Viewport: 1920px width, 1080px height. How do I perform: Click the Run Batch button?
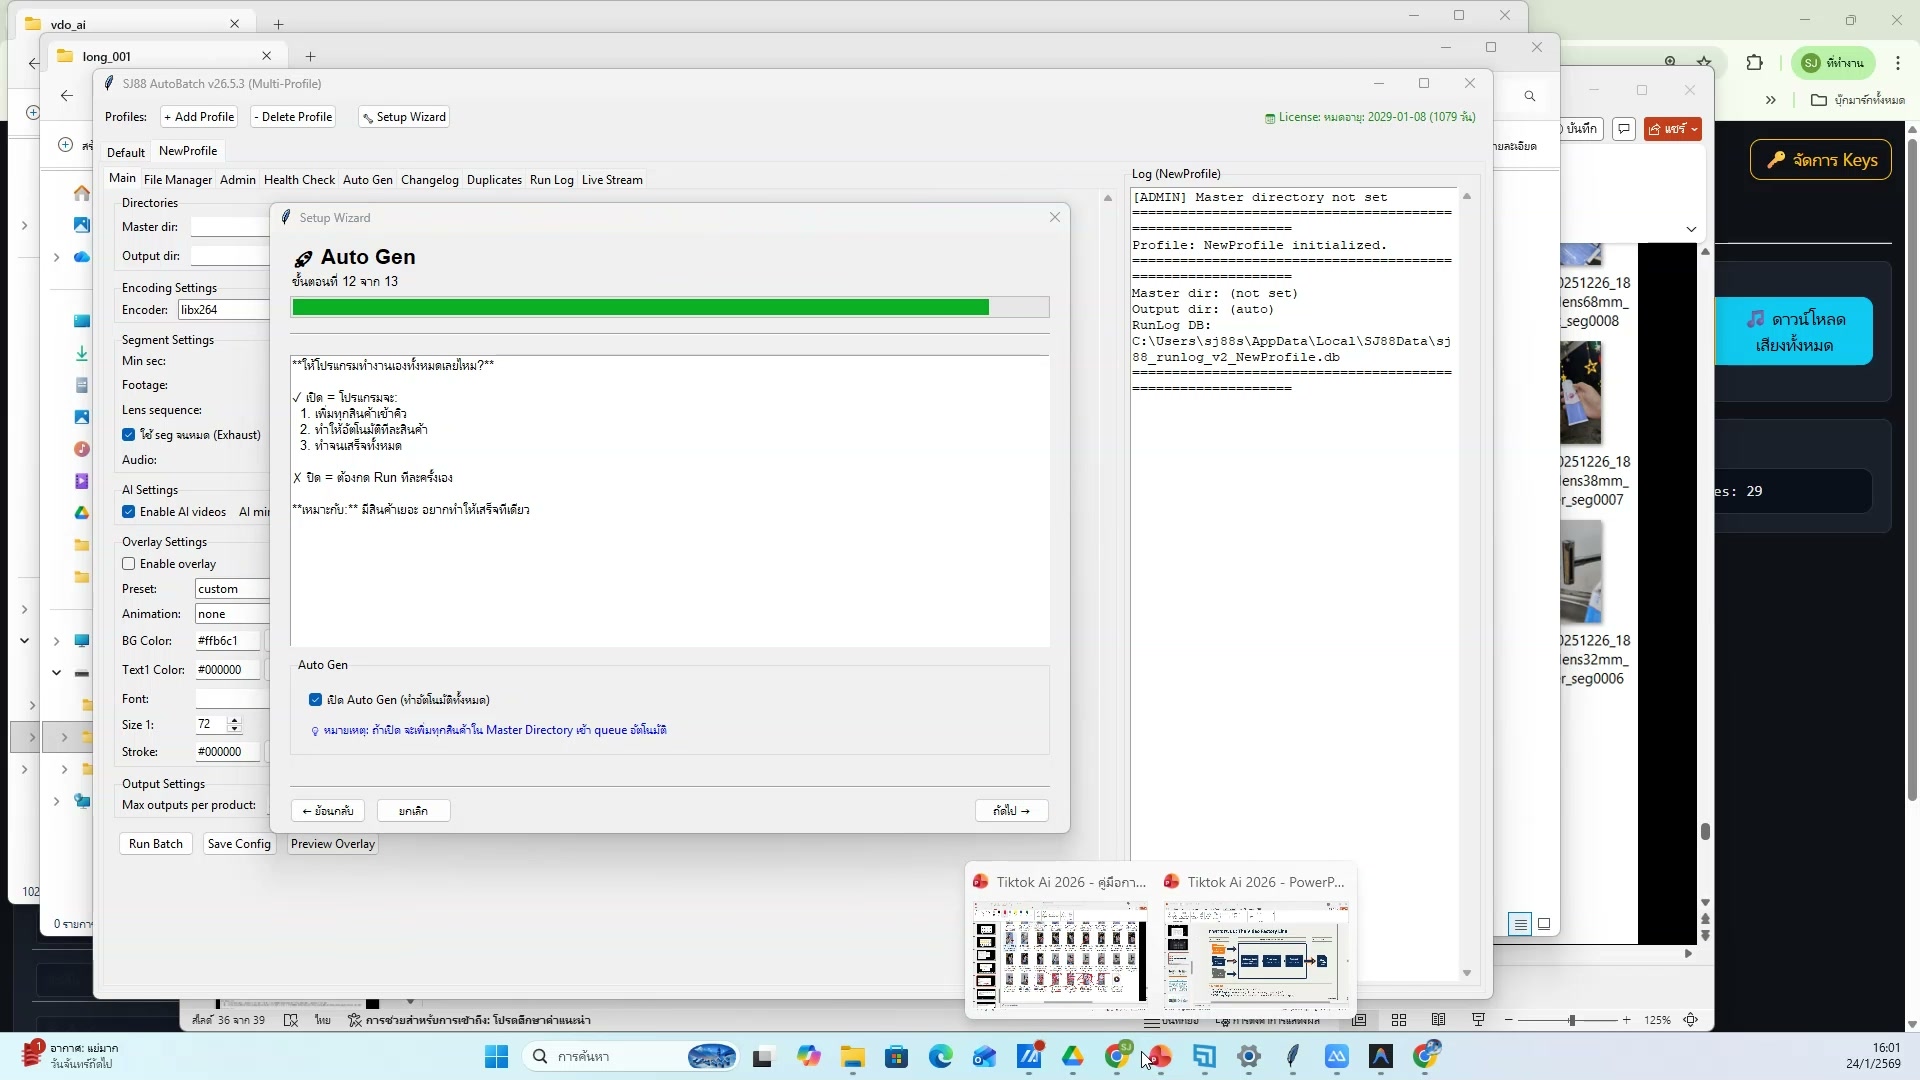(155, 843)
